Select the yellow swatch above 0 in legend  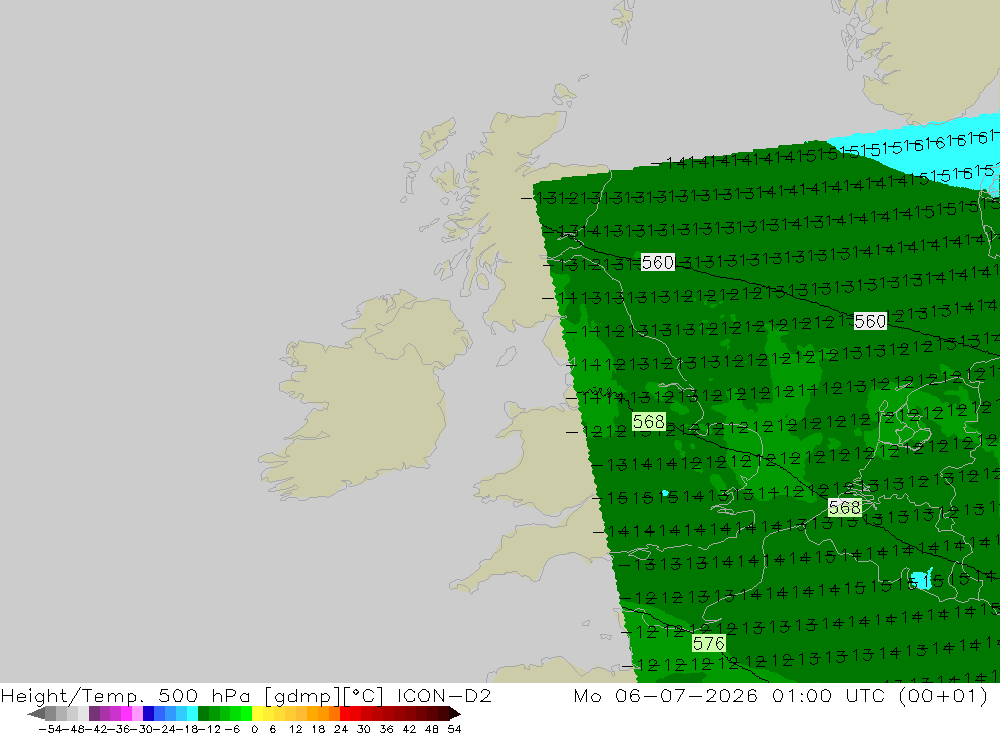click(x=258, y=713)
